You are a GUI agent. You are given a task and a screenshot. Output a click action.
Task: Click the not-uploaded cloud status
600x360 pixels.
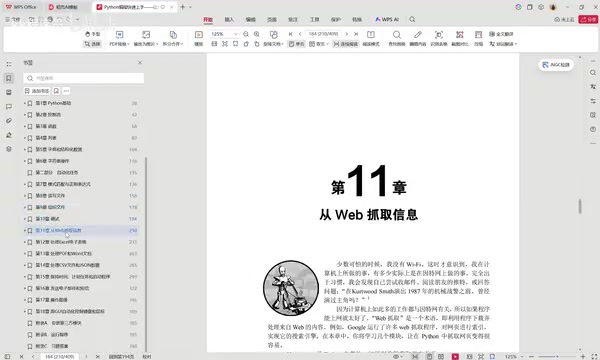click(564, 20)
